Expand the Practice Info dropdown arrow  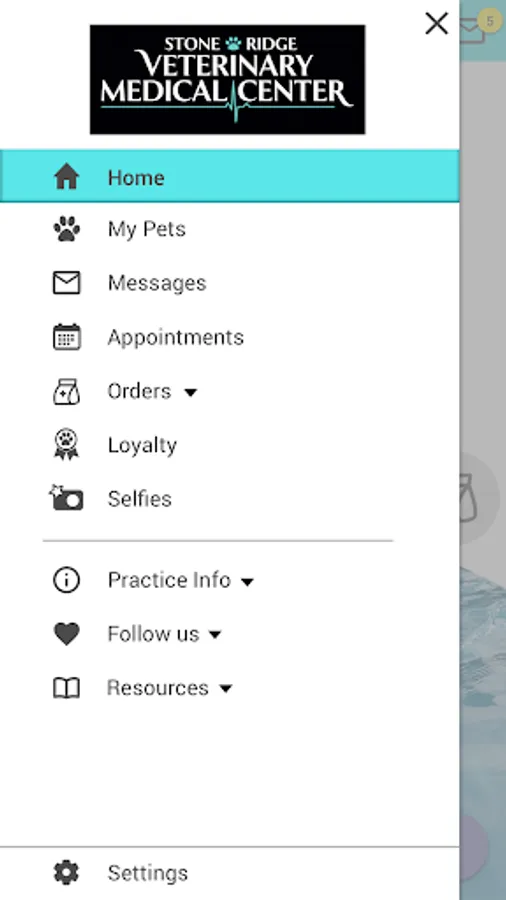click(247, 582)
